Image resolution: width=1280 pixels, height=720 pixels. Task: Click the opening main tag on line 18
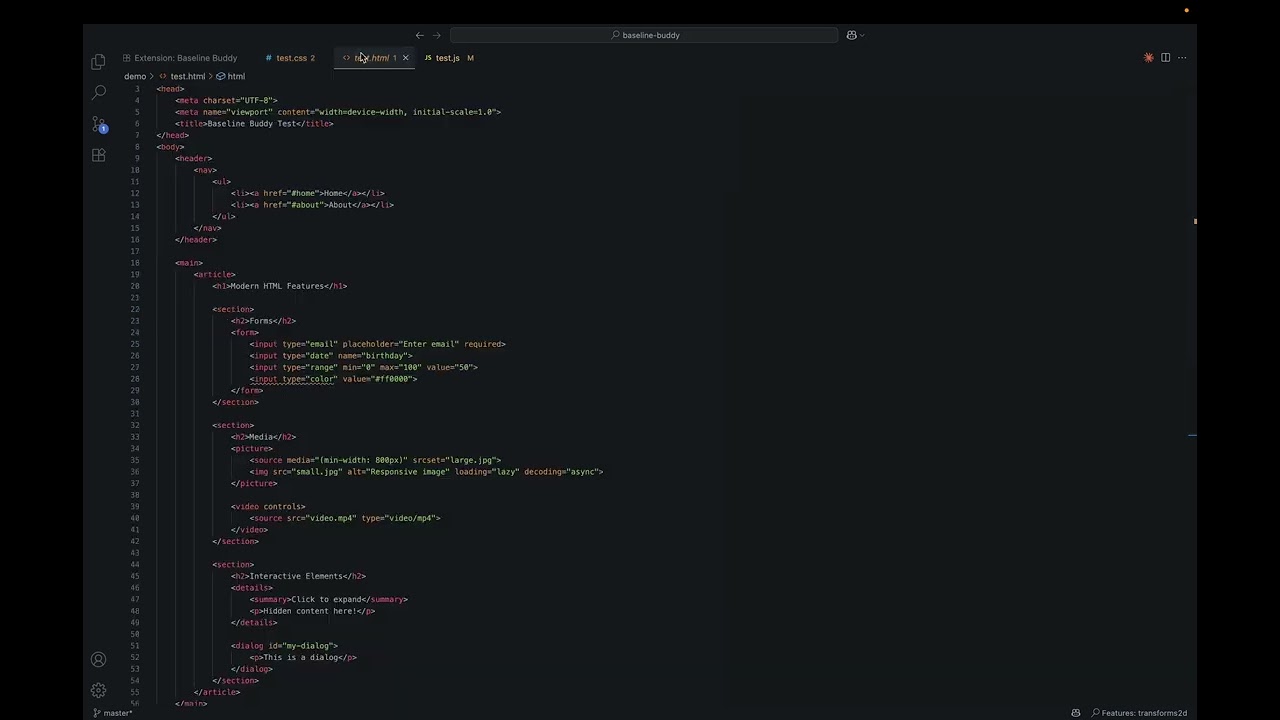pyautogui.click(x=189, y=263)
